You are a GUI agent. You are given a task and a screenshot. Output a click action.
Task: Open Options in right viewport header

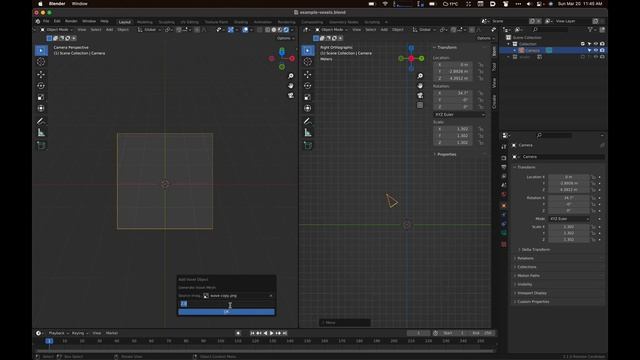click(485, 38)
